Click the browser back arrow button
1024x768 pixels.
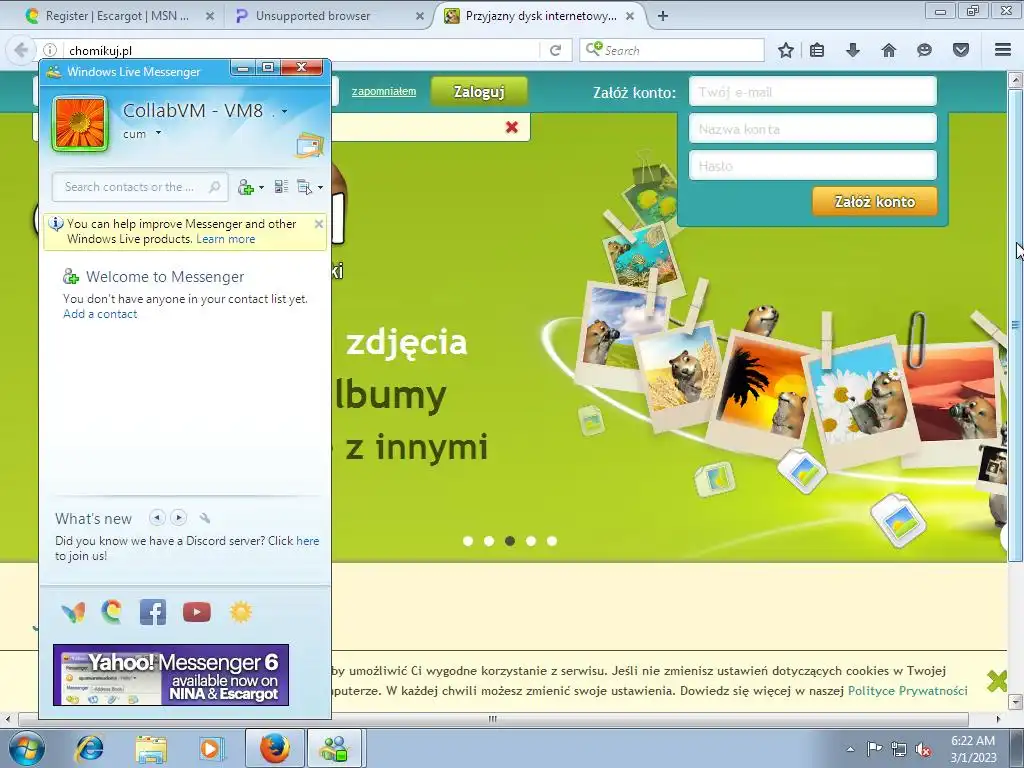[21, 50]
